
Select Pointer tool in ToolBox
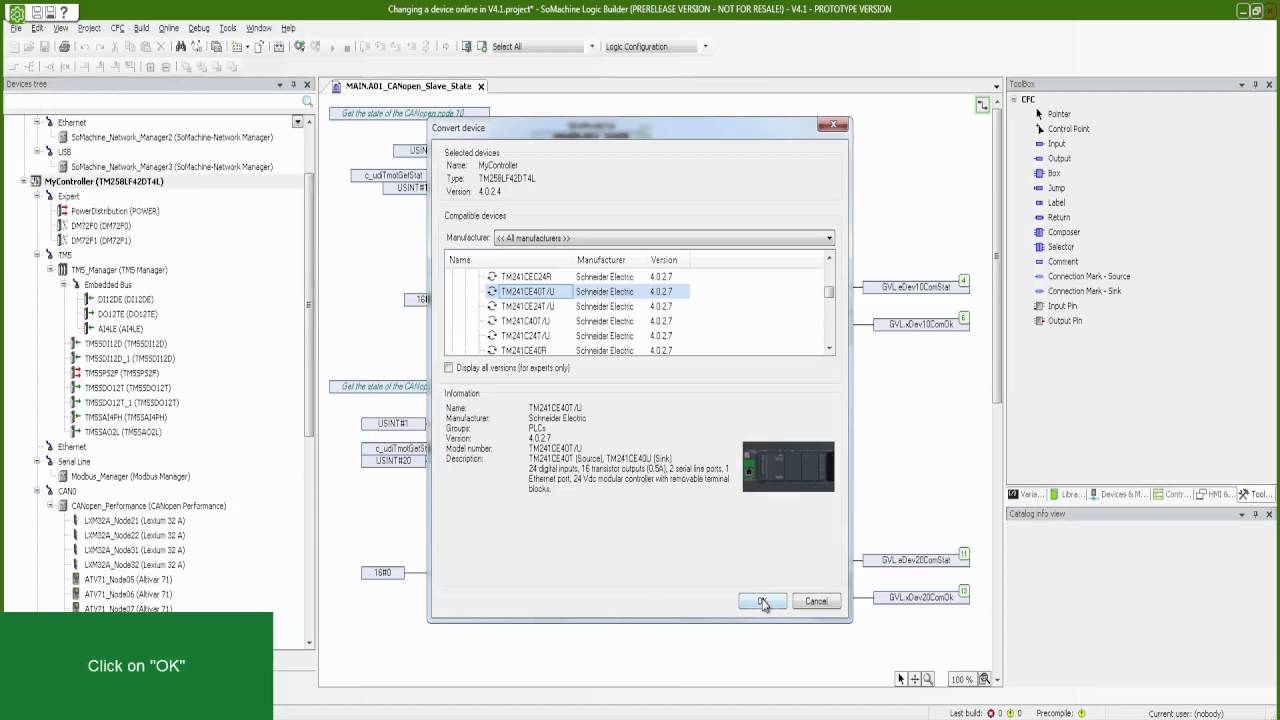[x=1059, y=114]
